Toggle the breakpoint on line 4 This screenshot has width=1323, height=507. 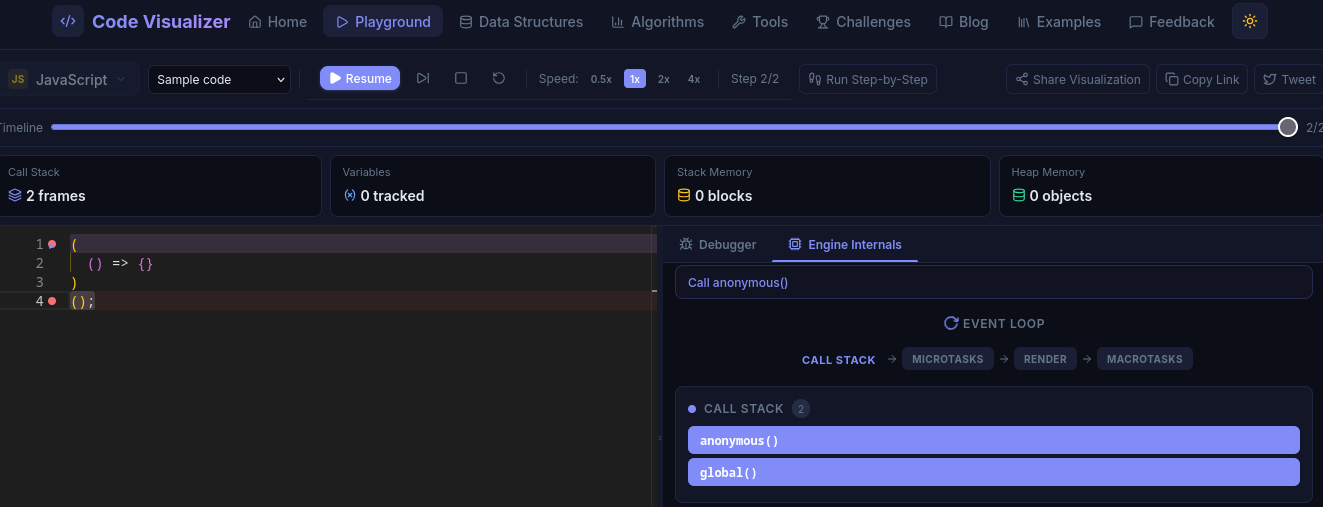(x=52, y=301)
